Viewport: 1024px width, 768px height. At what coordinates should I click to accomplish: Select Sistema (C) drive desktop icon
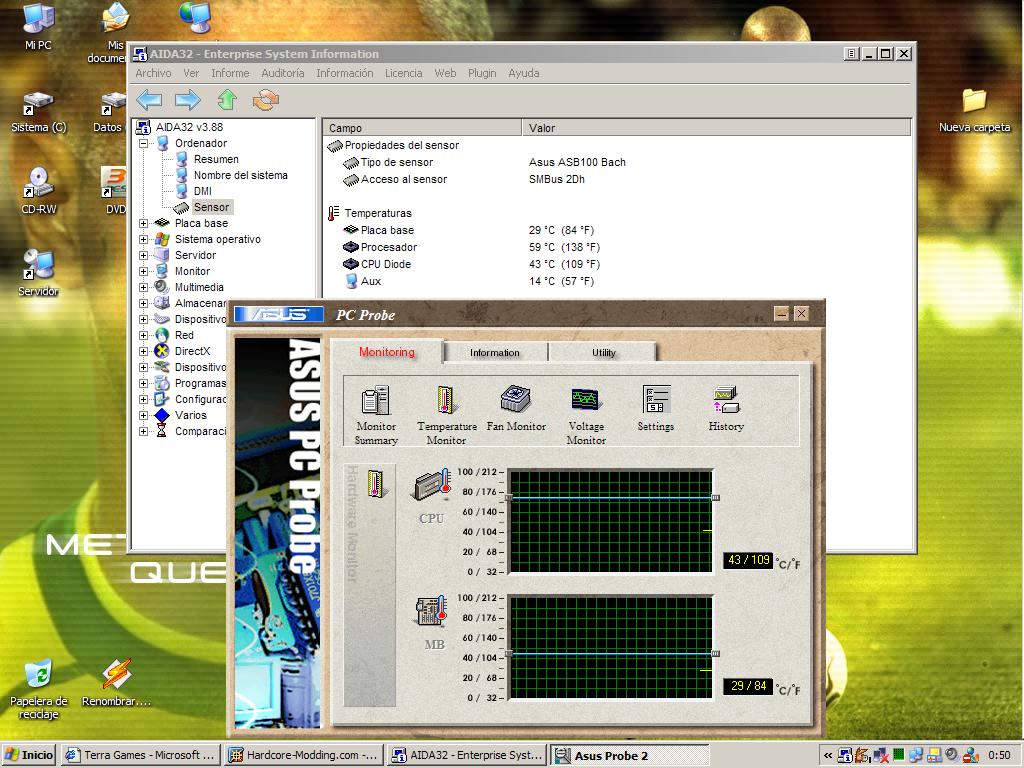pyautogui.click(x=39, y=112)
